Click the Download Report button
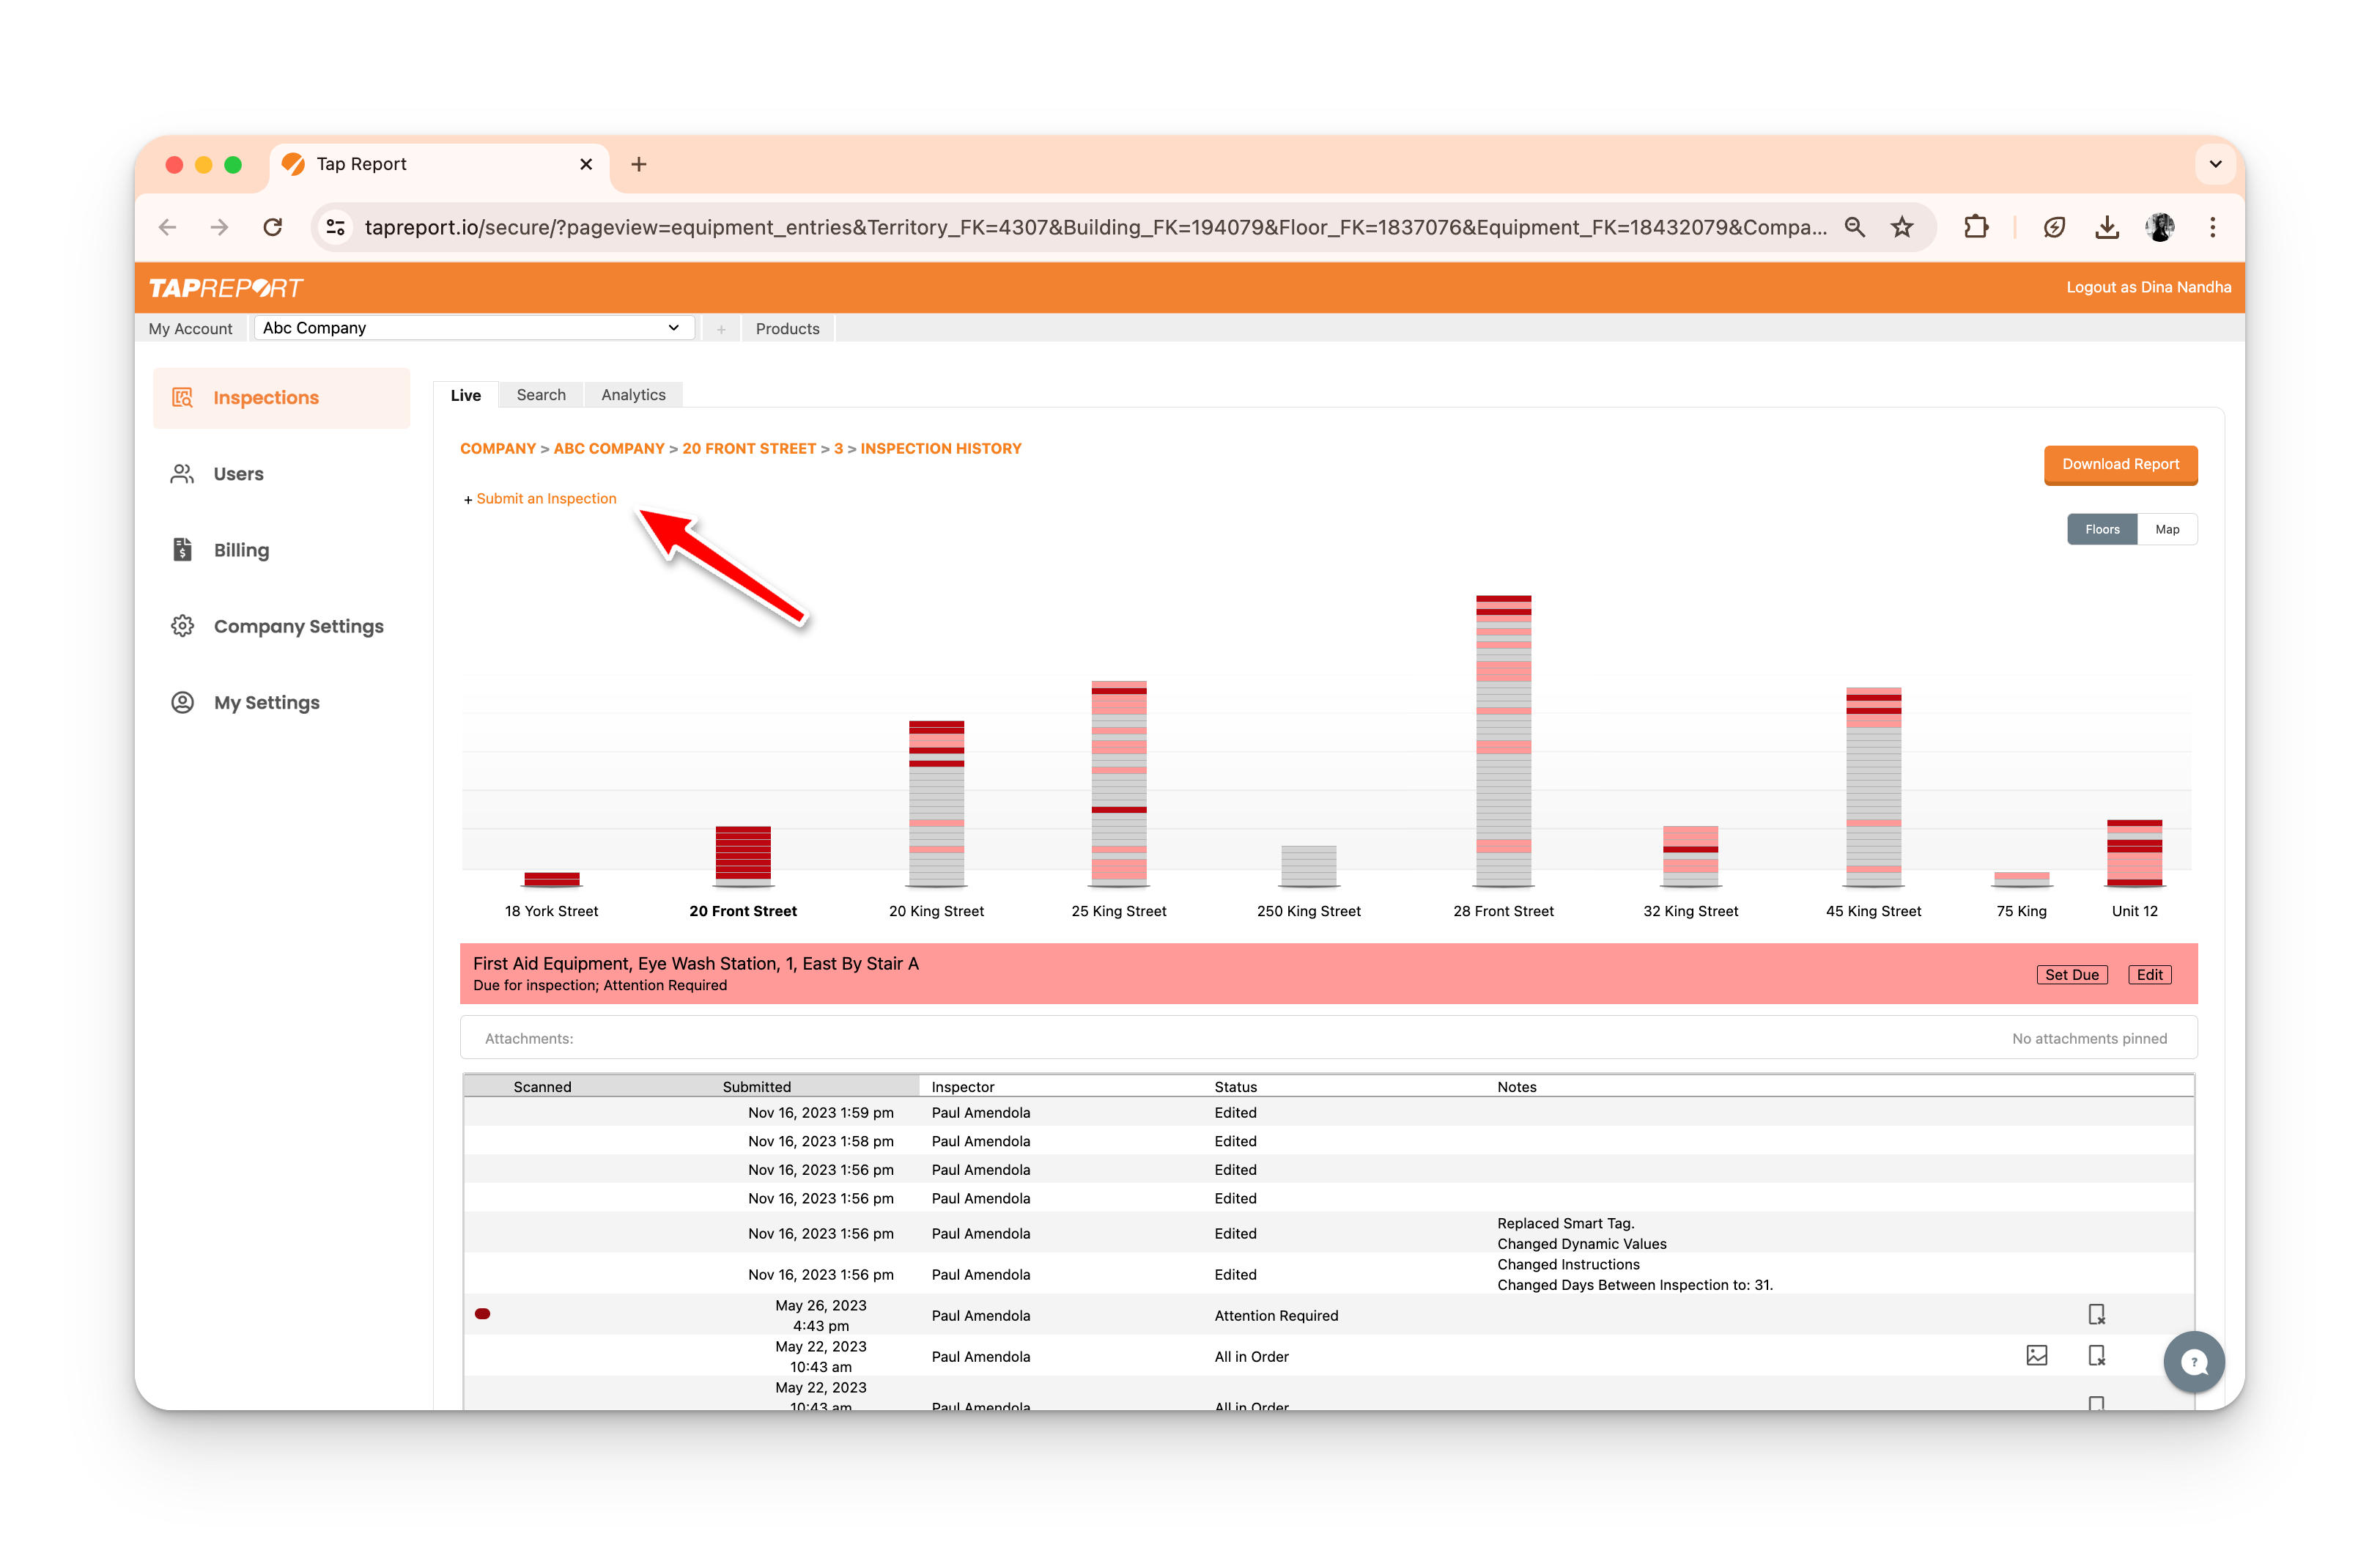2380x1545 pixels. pos(2120,464)
